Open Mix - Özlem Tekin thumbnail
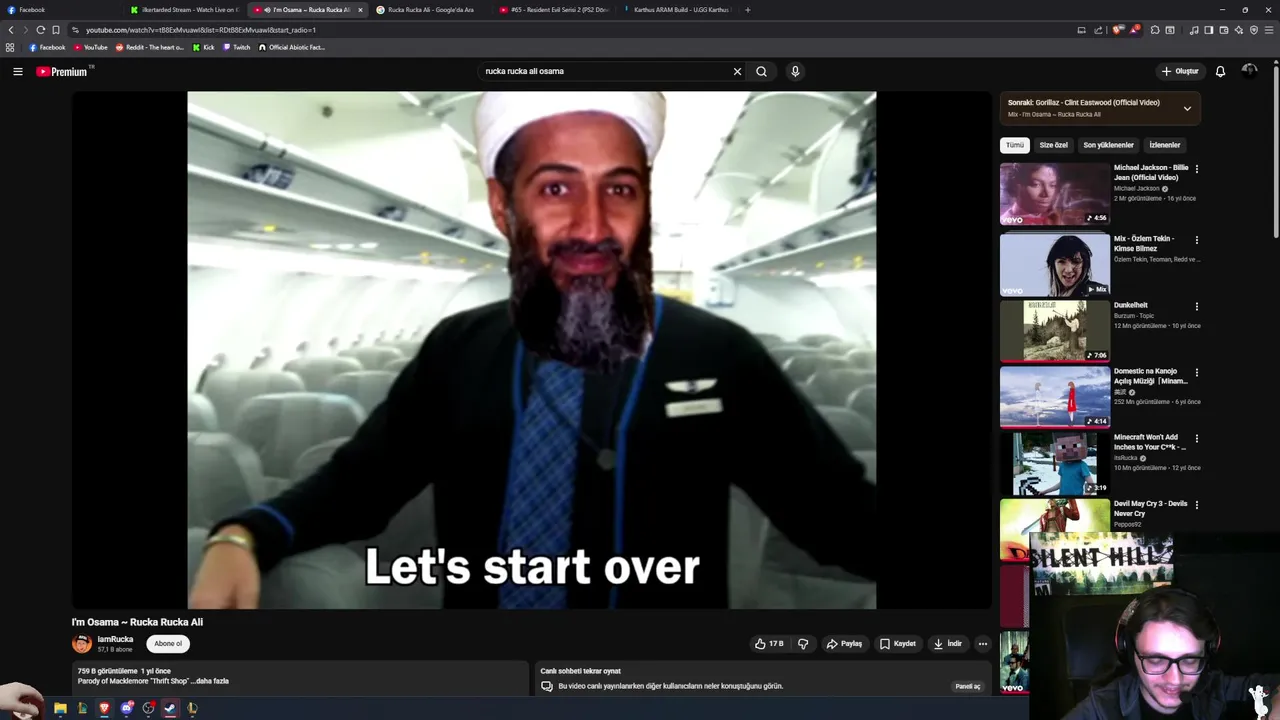The width and height of the screenshot is (1280, 720). [1055, 264]
